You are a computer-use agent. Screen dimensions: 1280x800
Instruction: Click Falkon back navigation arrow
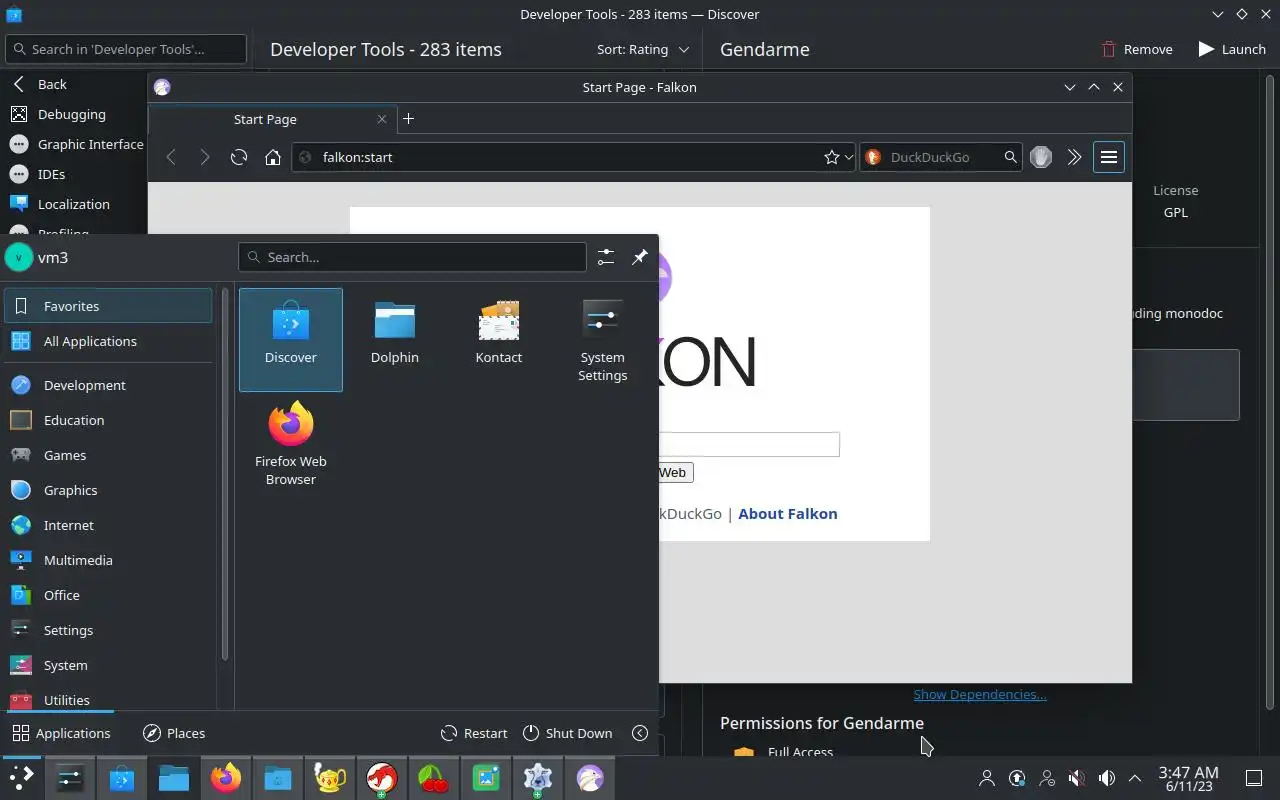(x=171, y=157)
